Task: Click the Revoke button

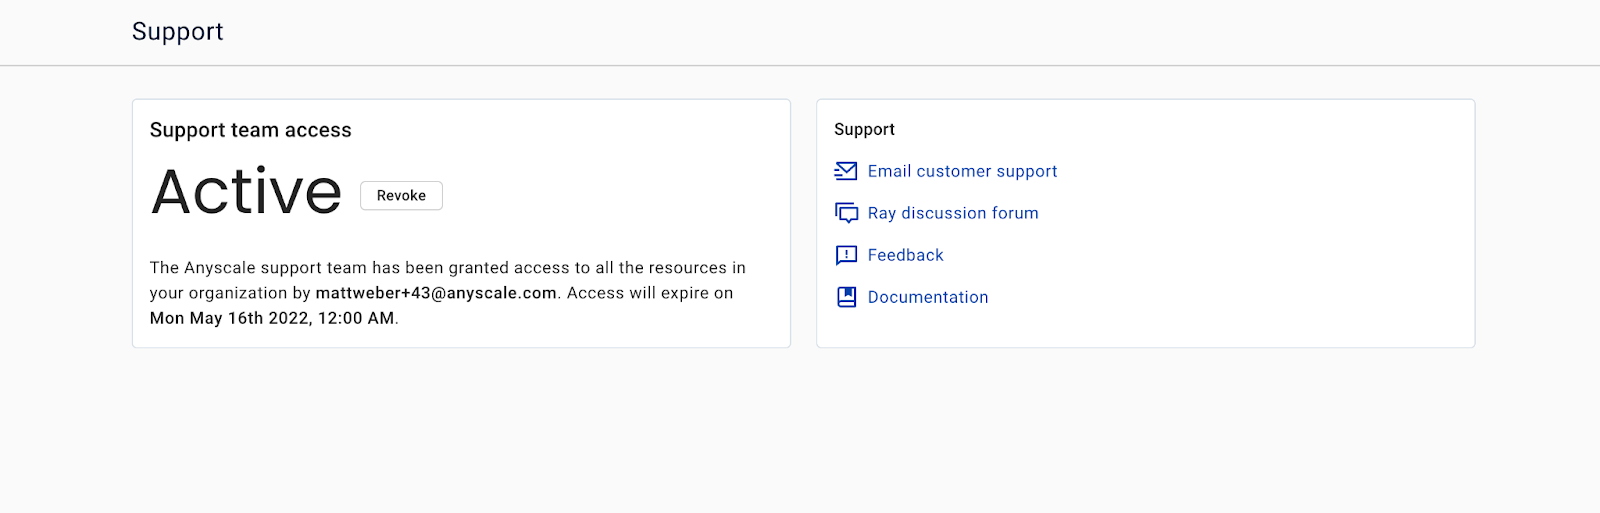Action: point(401,195)
